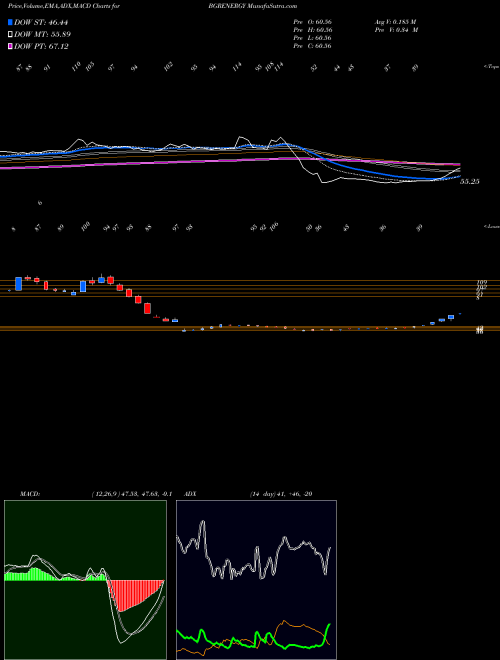The image size is (500, 660).
Task: Click the green +DI line in ADX chart
Action: pos(253,641)
